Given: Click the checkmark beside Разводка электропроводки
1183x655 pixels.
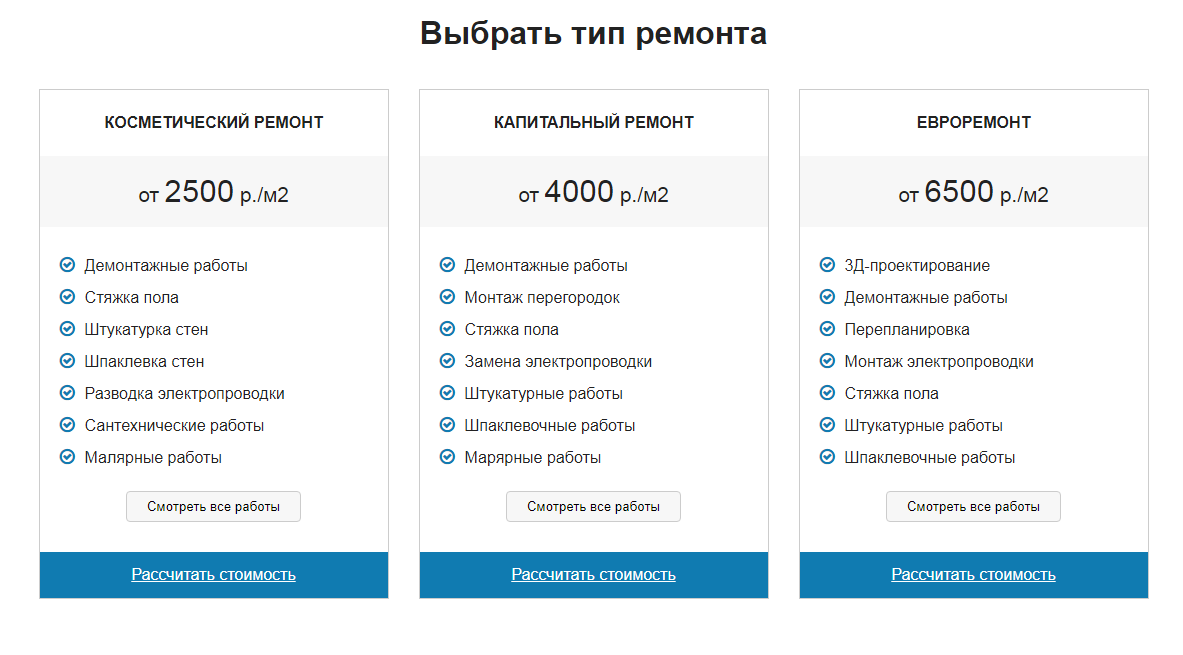Looking at the screenshot, I should pyautogui.click(x=65, y=393).
